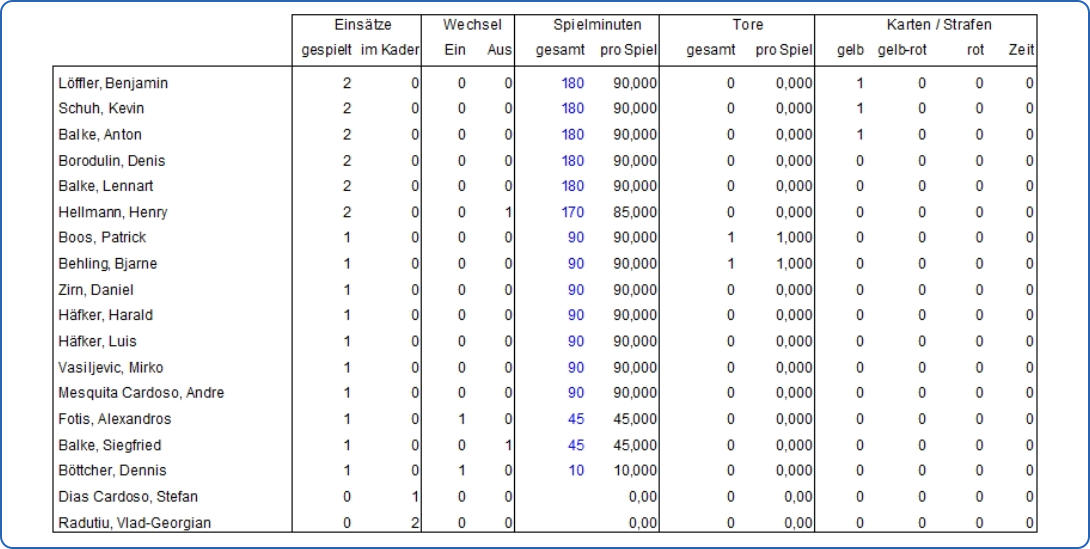Click the gelb column header
The height and width of the screenshot is (549, 1090).
pos(851,51)
